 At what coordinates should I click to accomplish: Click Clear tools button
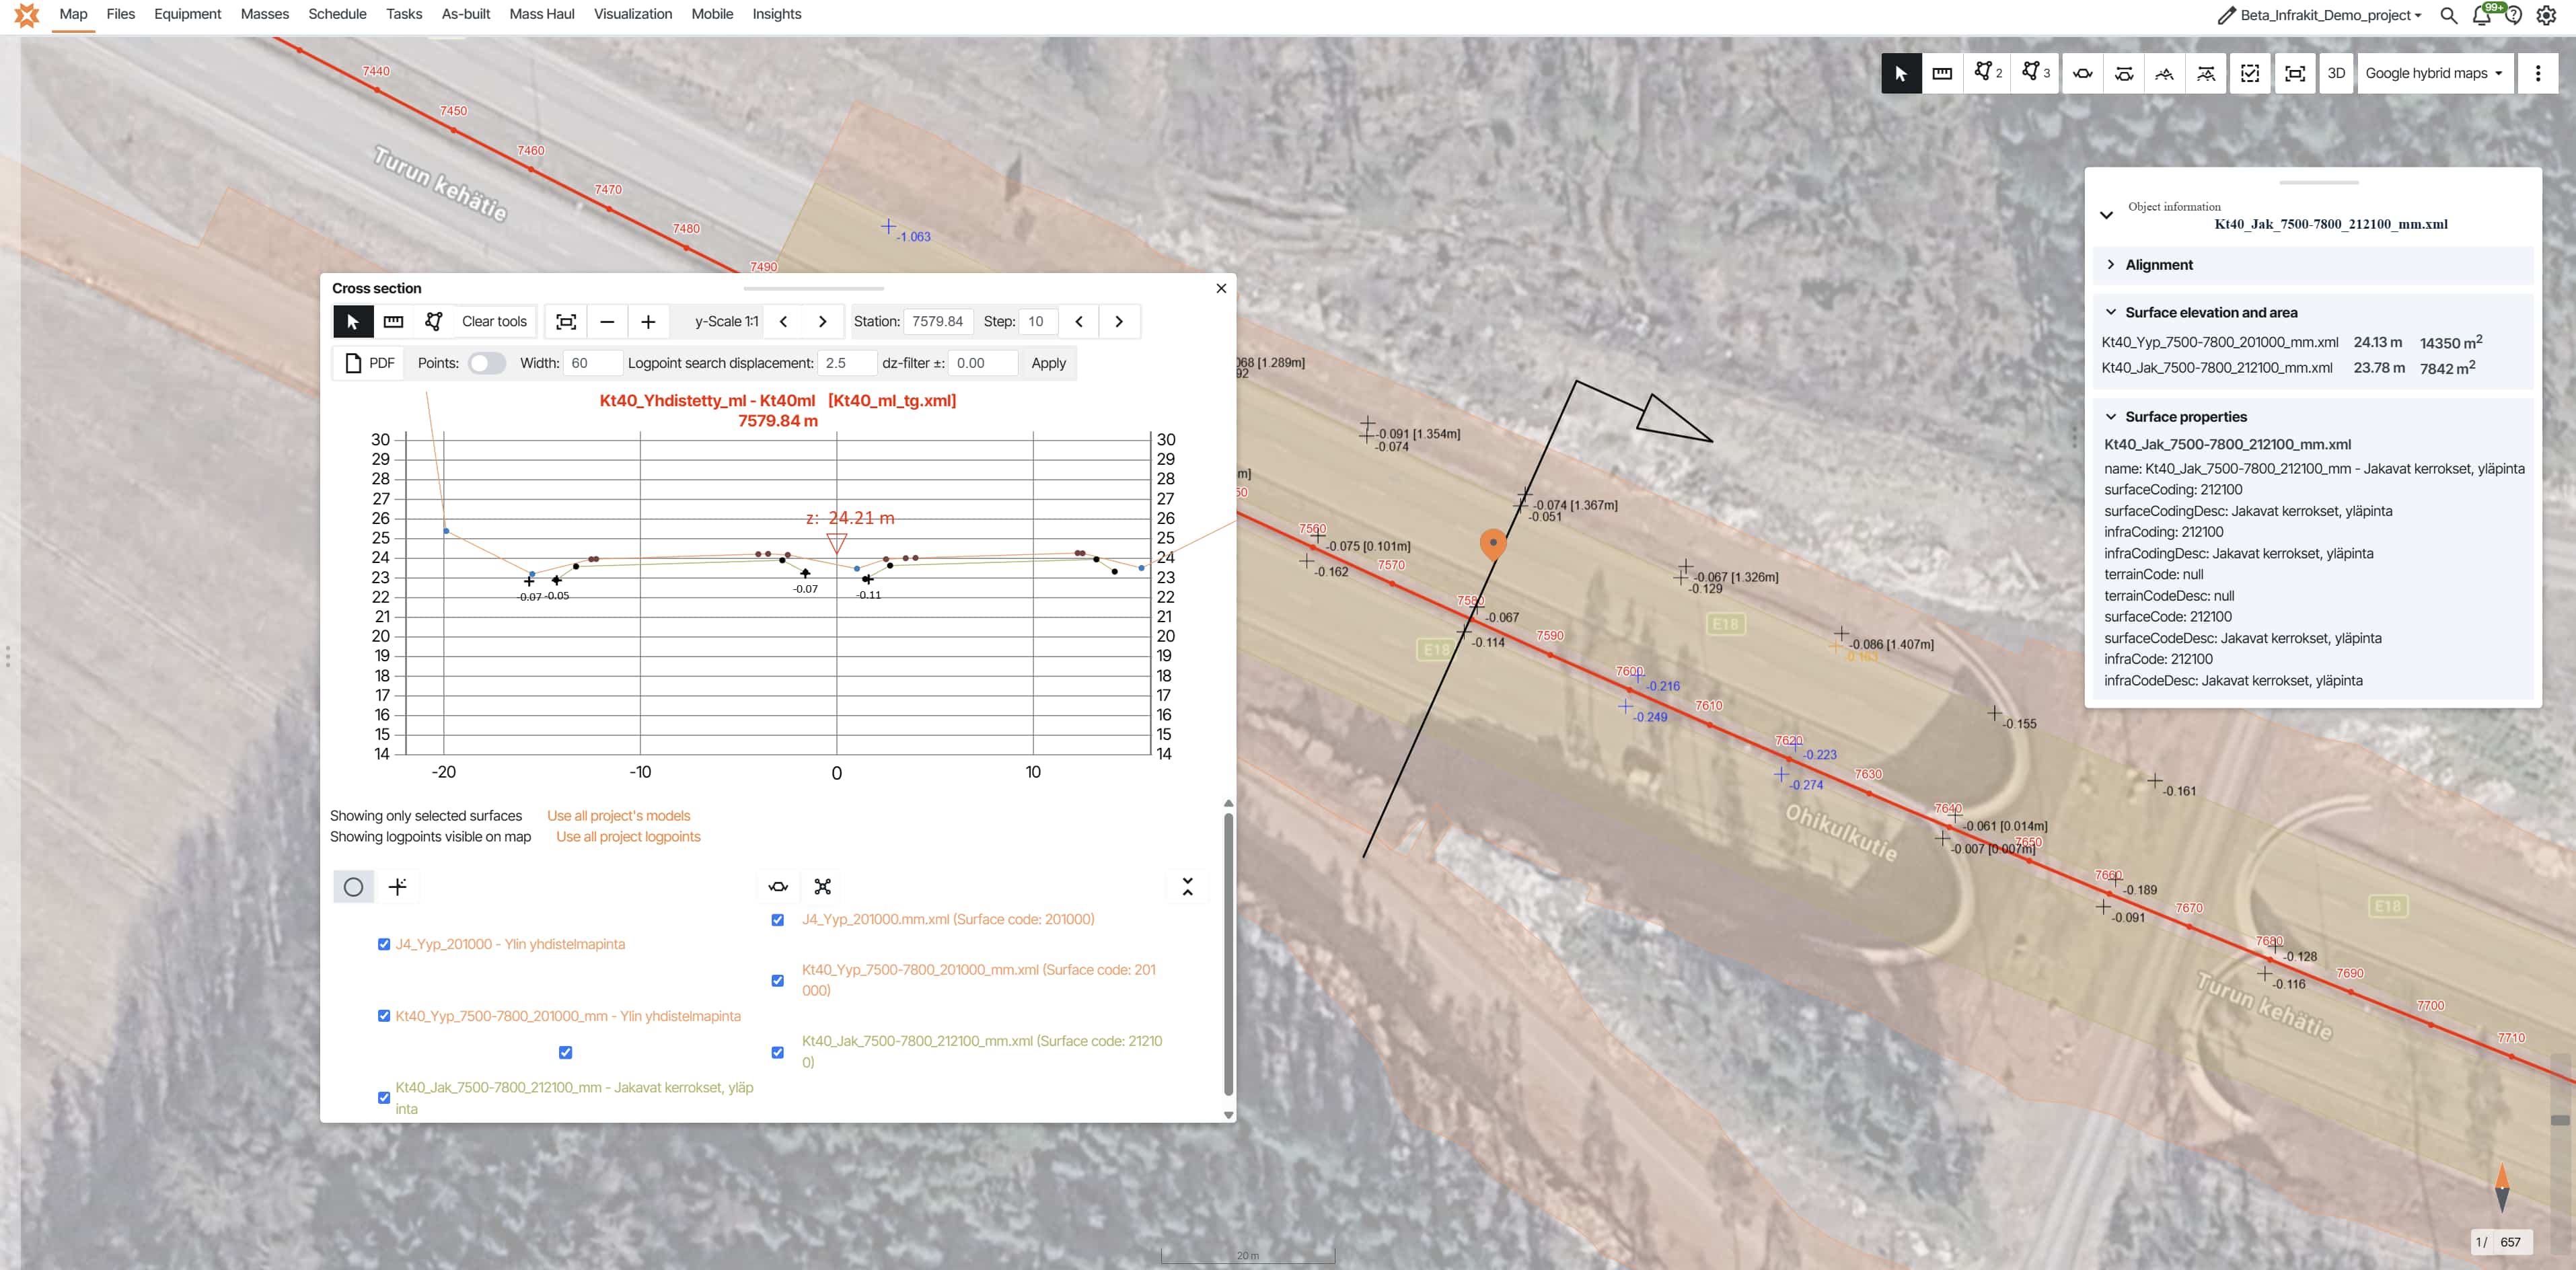tap(494, 321)
